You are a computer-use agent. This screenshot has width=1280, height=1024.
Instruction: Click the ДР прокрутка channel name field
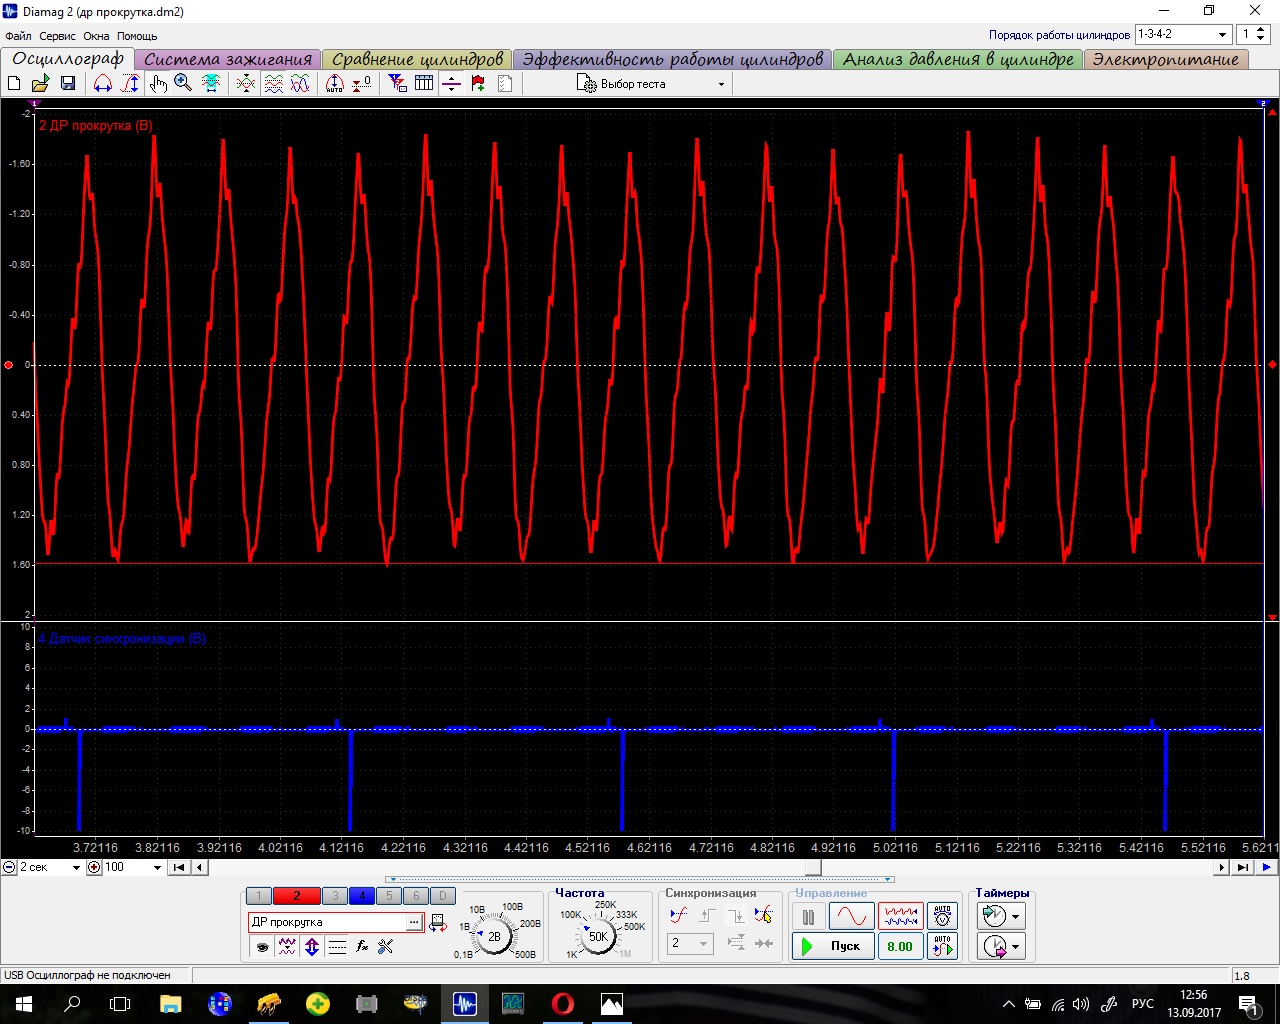point(327,922)
